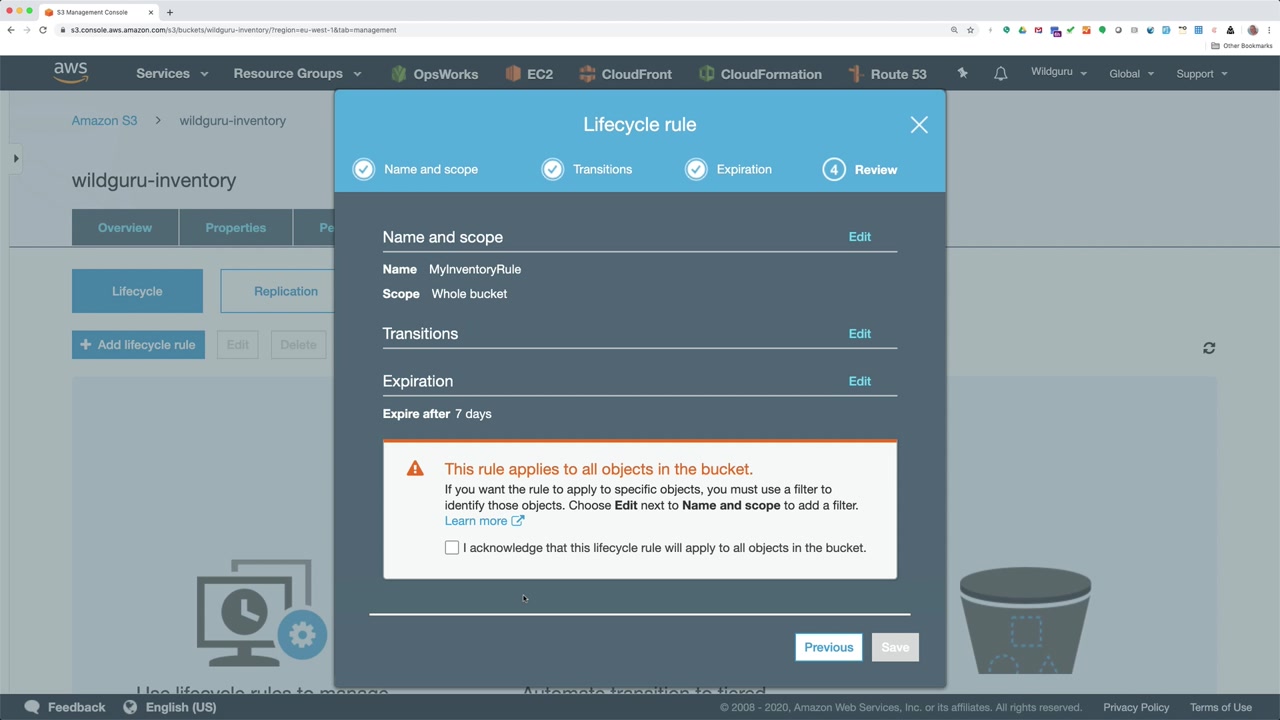The width and height of the screenshot is (1280, 720).
Task: Click the Gmail extension icon in toolbar
Action: tap(1038, 30)
